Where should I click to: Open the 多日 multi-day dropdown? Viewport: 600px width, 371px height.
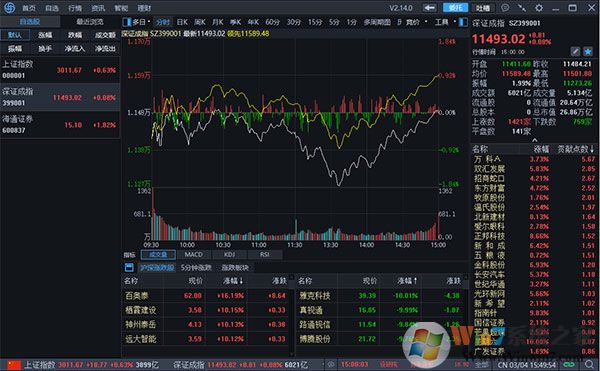point(142,22)
